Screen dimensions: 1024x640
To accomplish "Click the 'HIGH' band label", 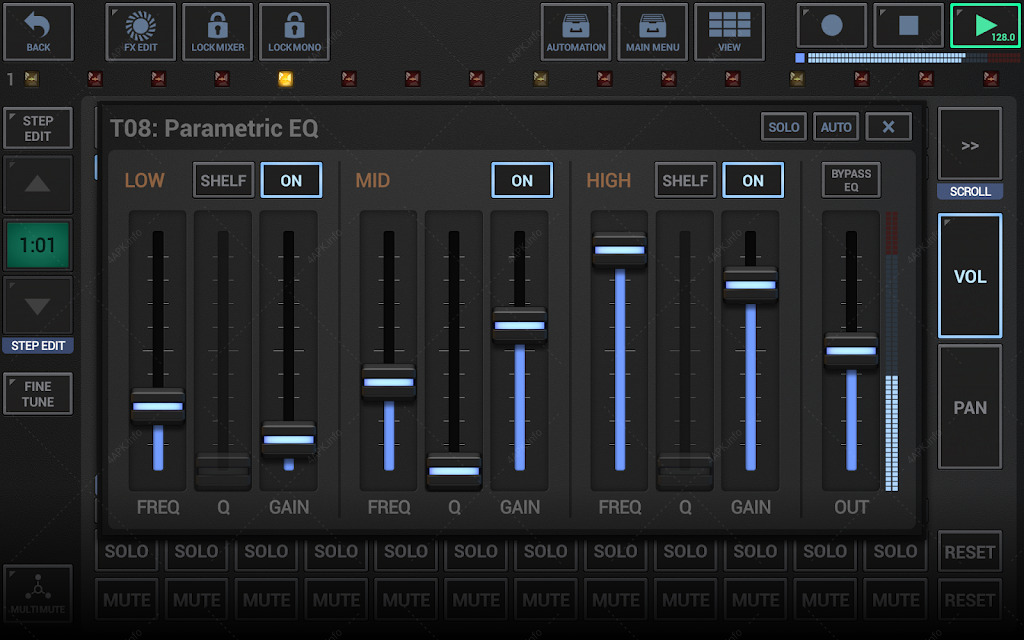I will [609, 180].
